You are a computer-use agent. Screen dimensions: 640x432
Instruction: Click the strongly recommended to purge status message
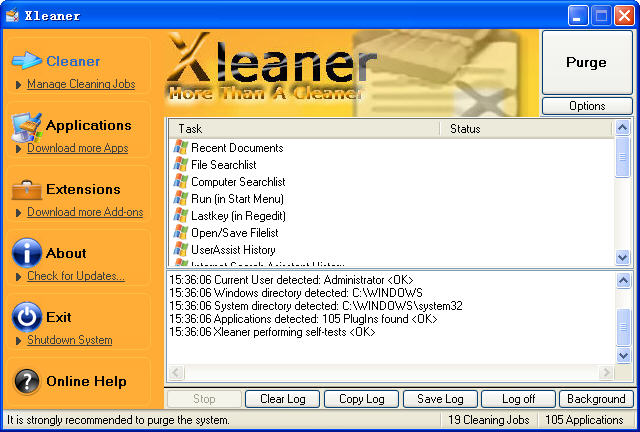click(x=118, y=420)
